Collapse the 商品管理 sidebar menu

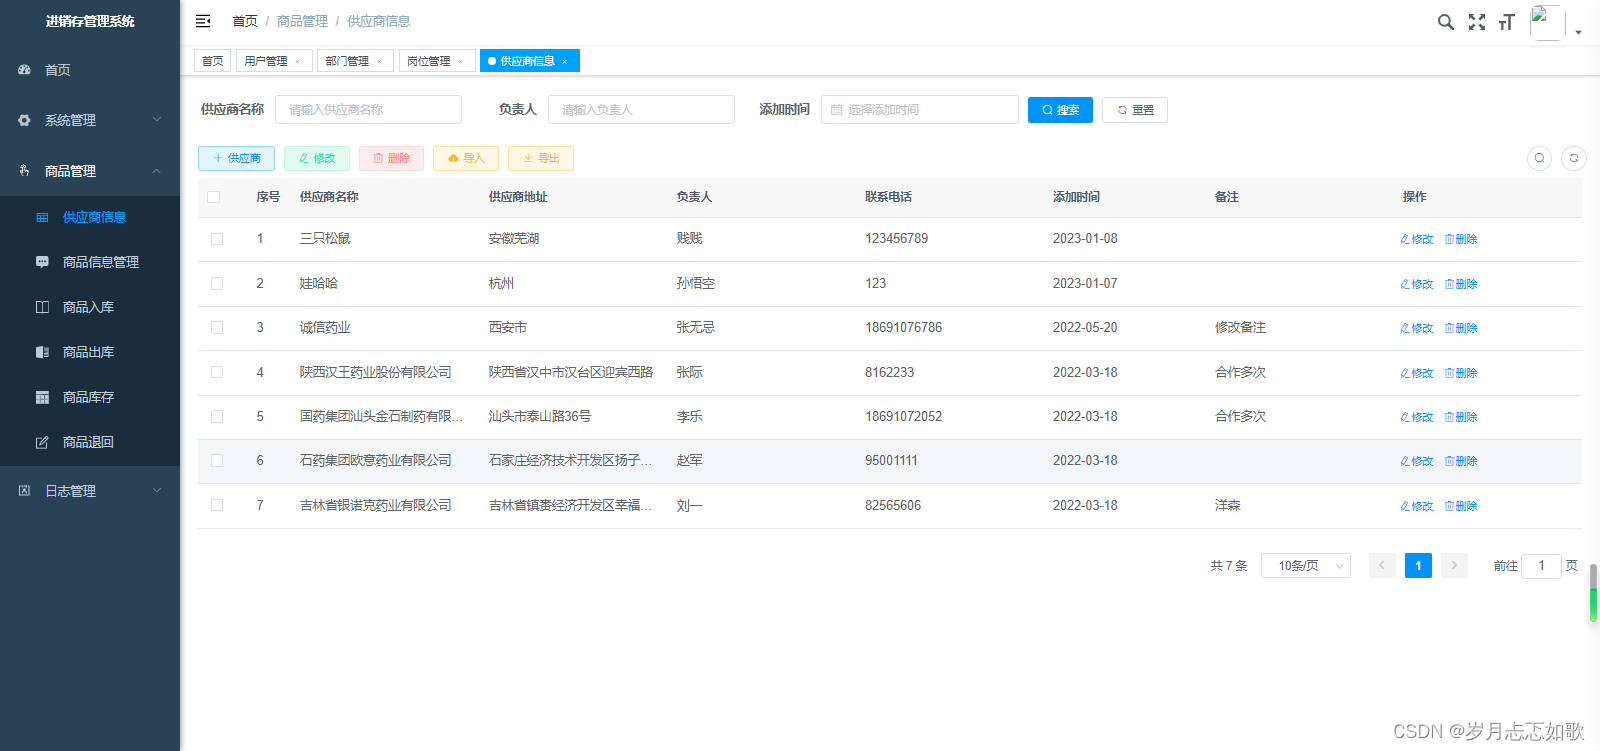pyautogui.click(x=90, y=171)
